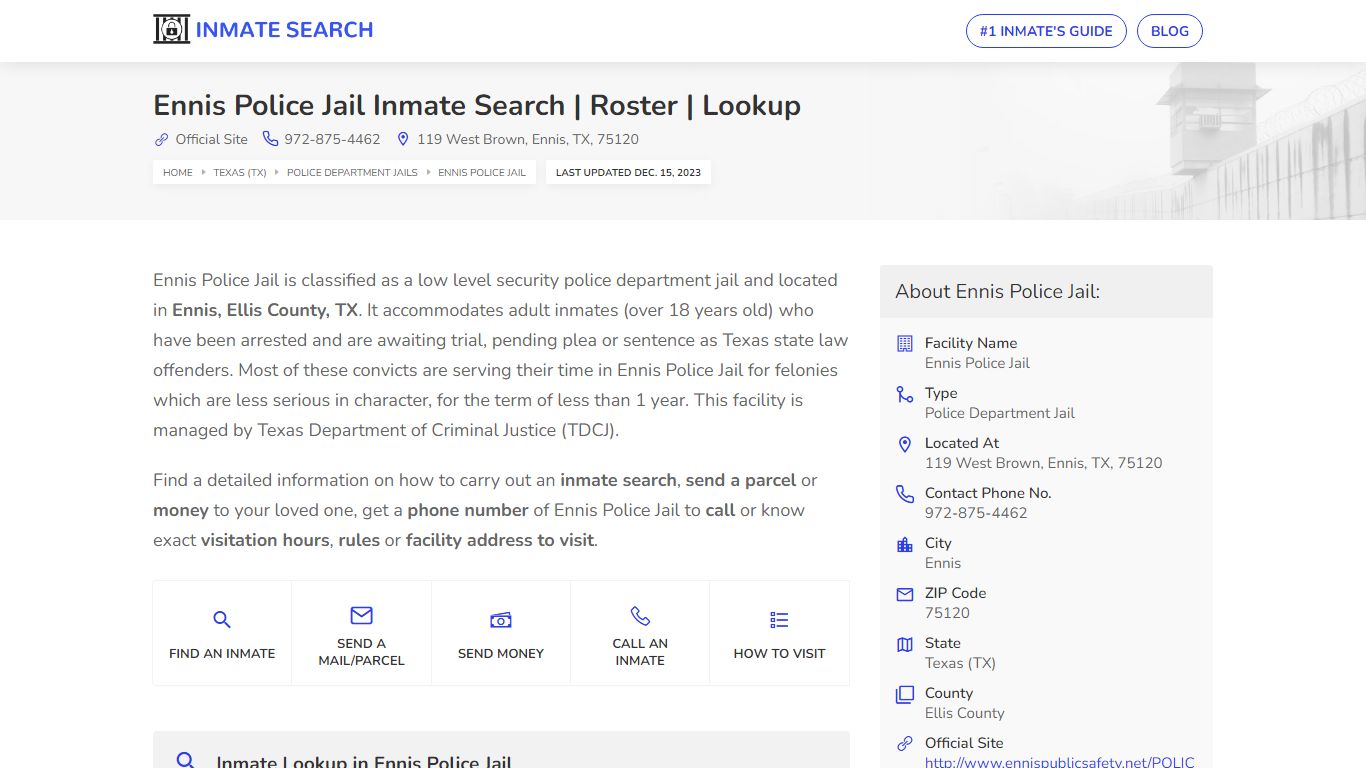Image resolution: width=1366 pixels, height=768 pixels.
Task: Click bold 'Ennis, Ellis County, TX' in paragraph
Action: pos(265,310)
